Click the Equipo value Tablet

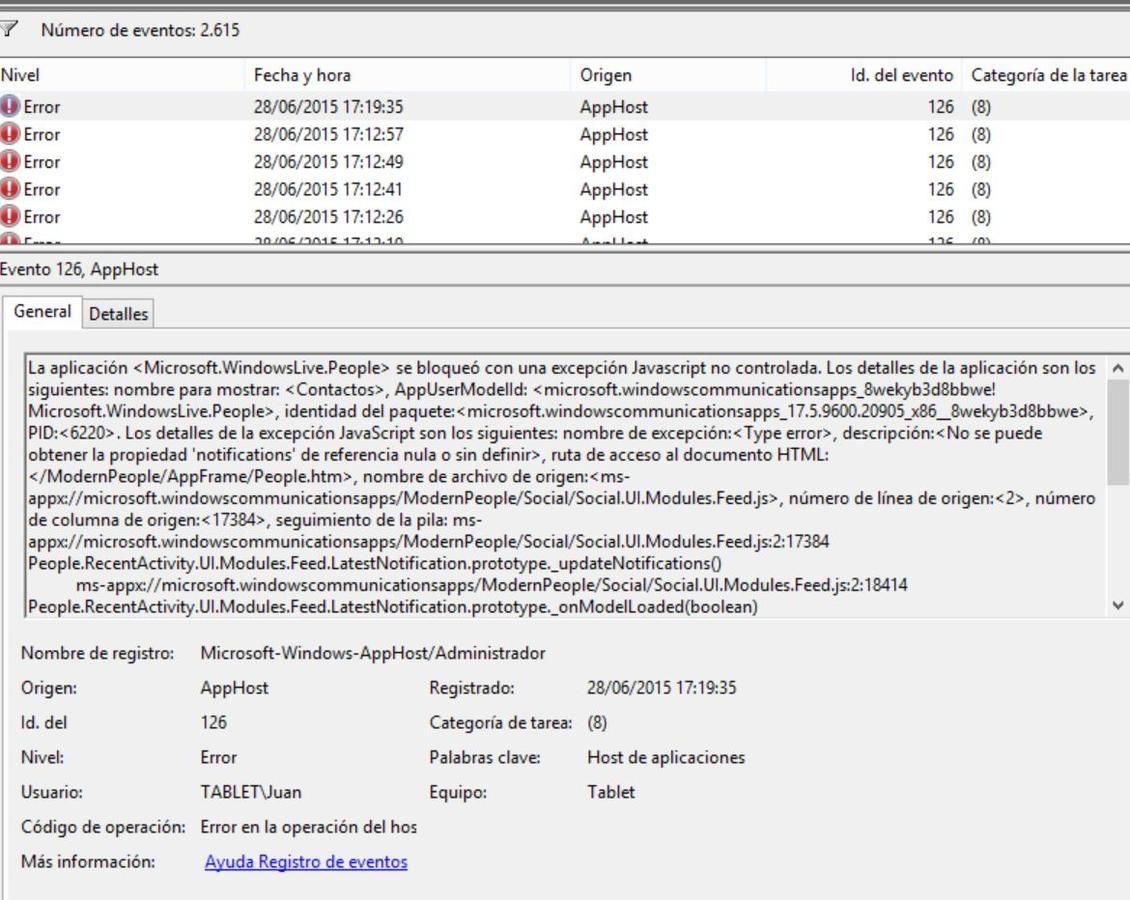(x=611, y=792)
